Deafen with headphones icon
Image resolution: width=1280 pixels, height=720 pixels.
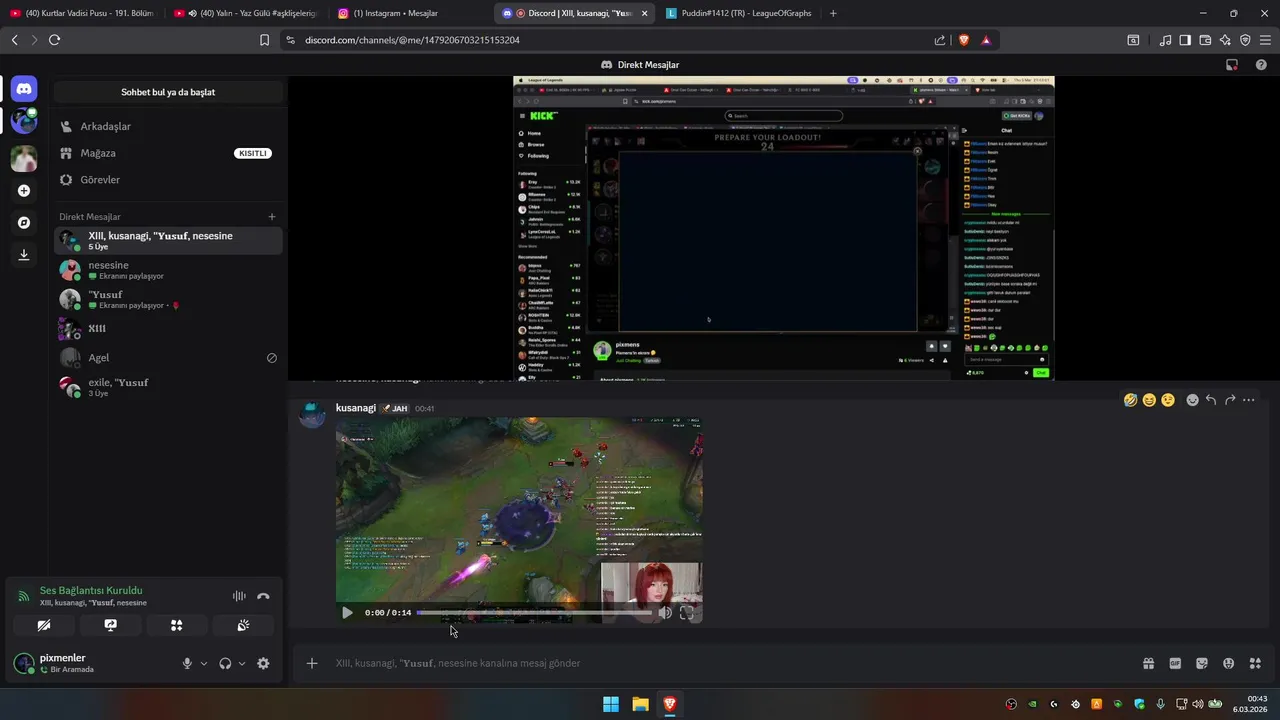(x=225, y=663)
